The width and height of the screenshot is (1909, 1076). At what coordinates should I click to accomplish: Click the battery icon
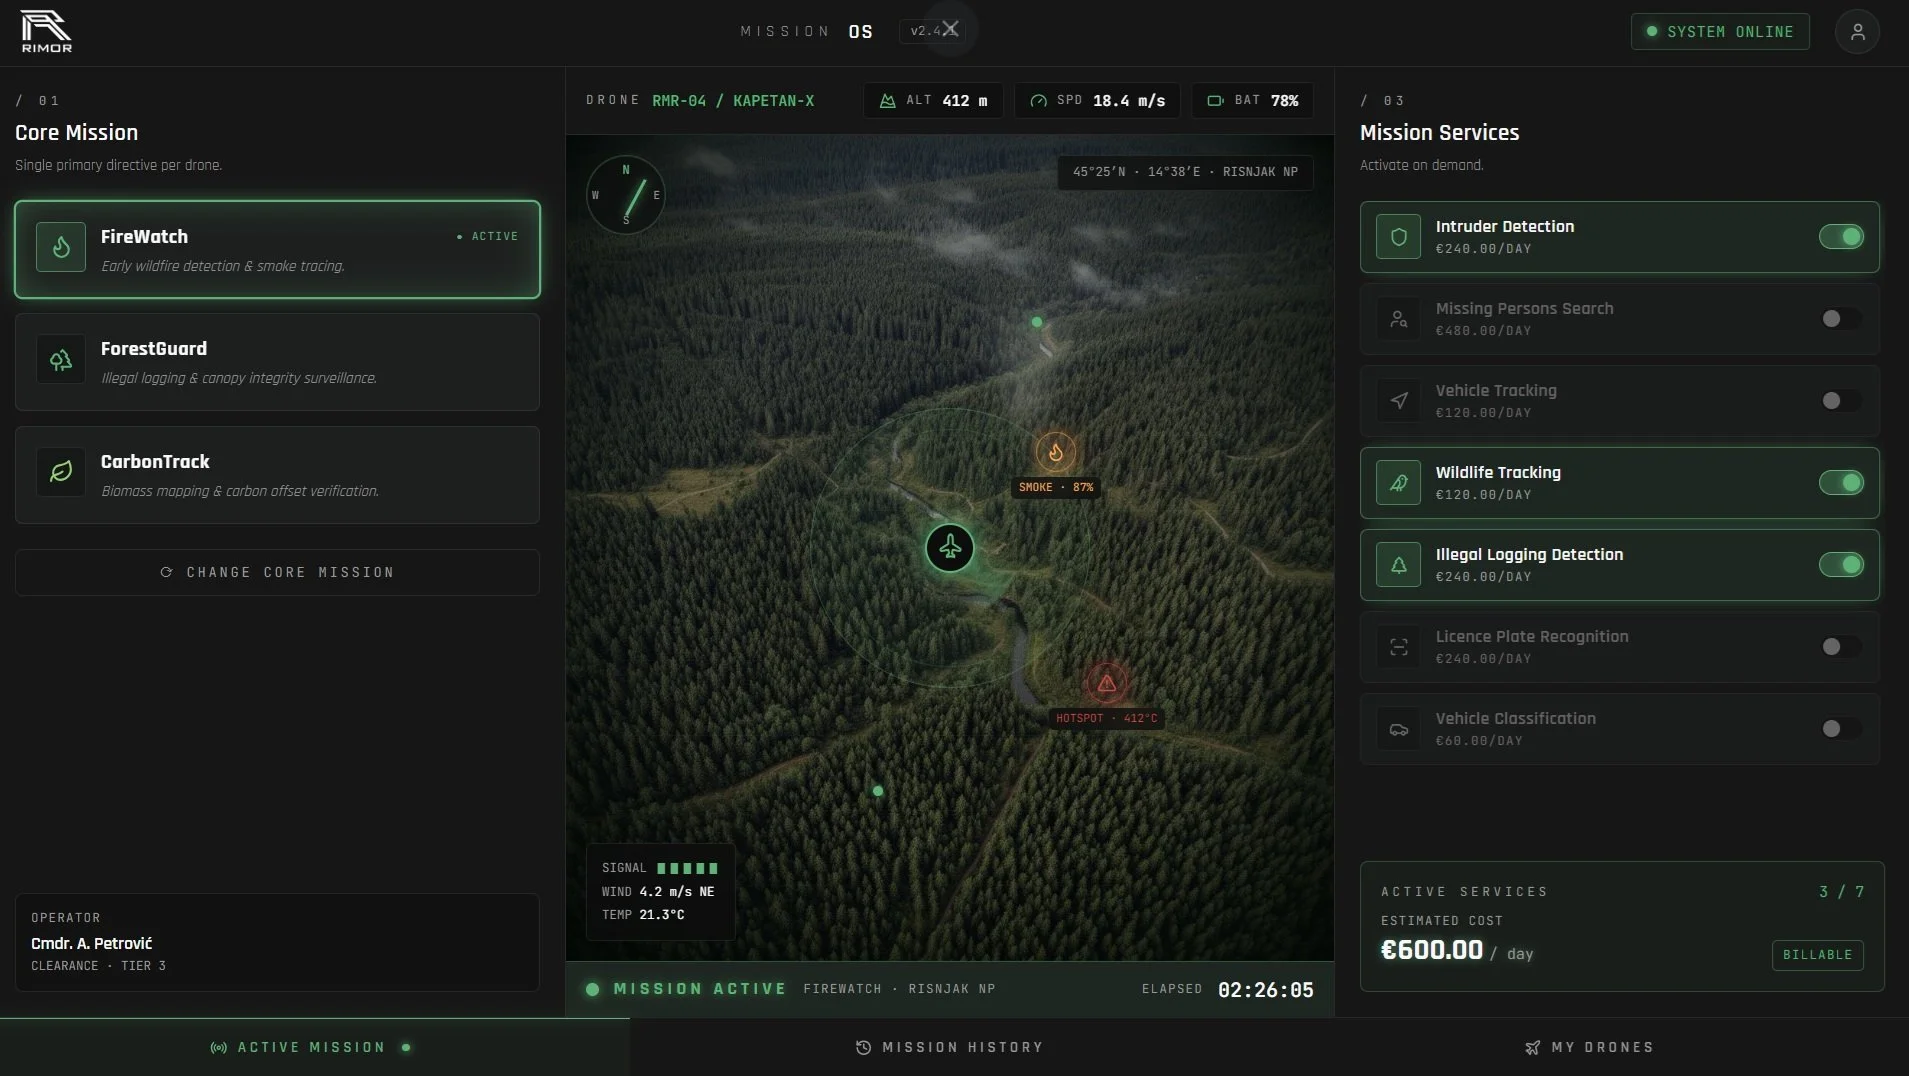tap(1215, 101)
